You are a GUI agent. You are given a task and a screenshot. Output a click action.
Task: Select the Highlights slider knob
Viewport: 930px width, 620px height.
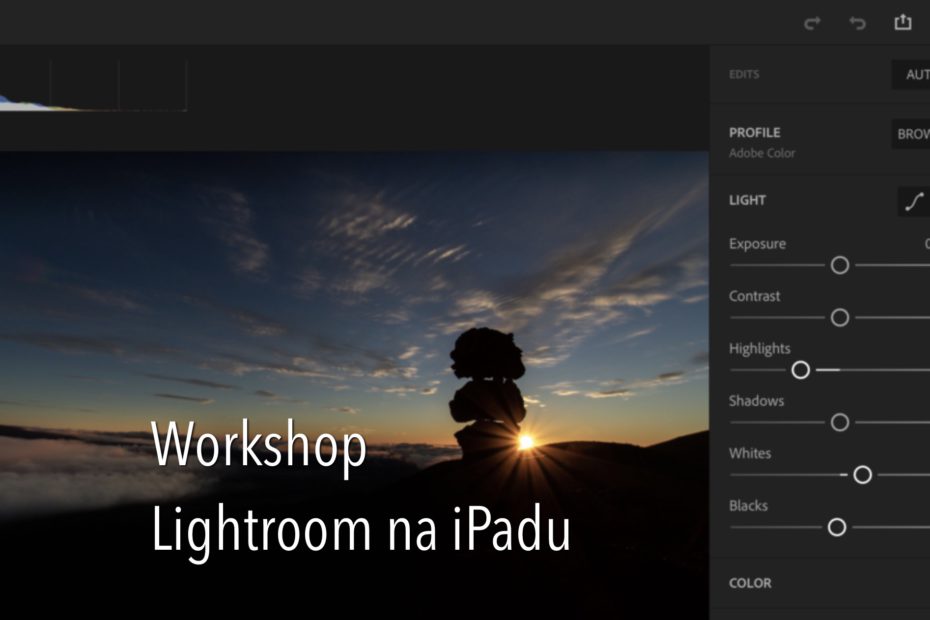[800, 370]
